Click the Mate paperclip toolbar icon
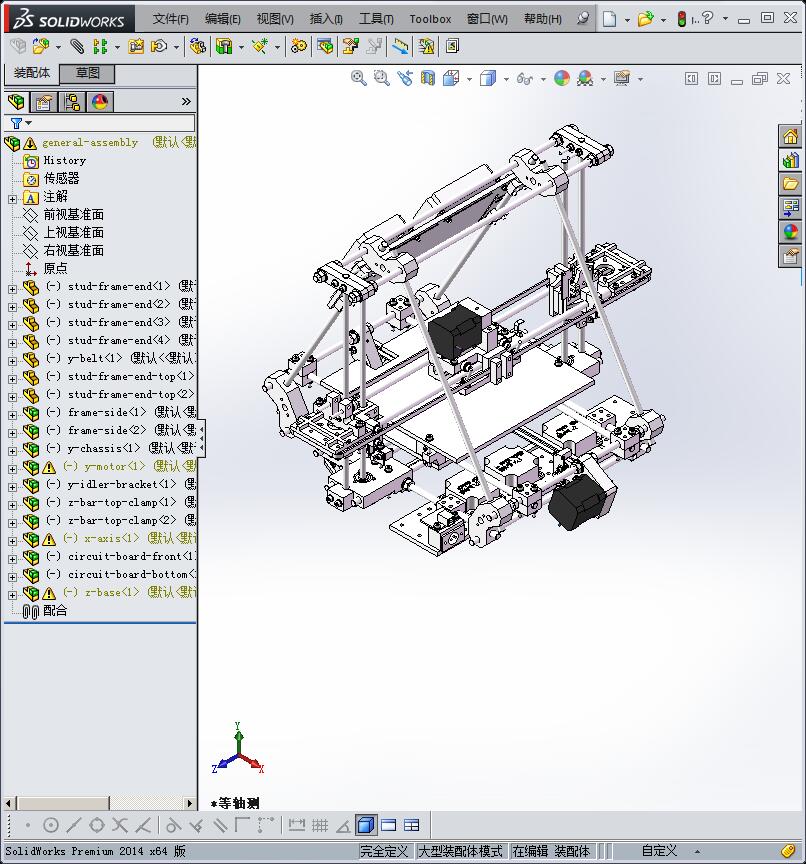 77,46
